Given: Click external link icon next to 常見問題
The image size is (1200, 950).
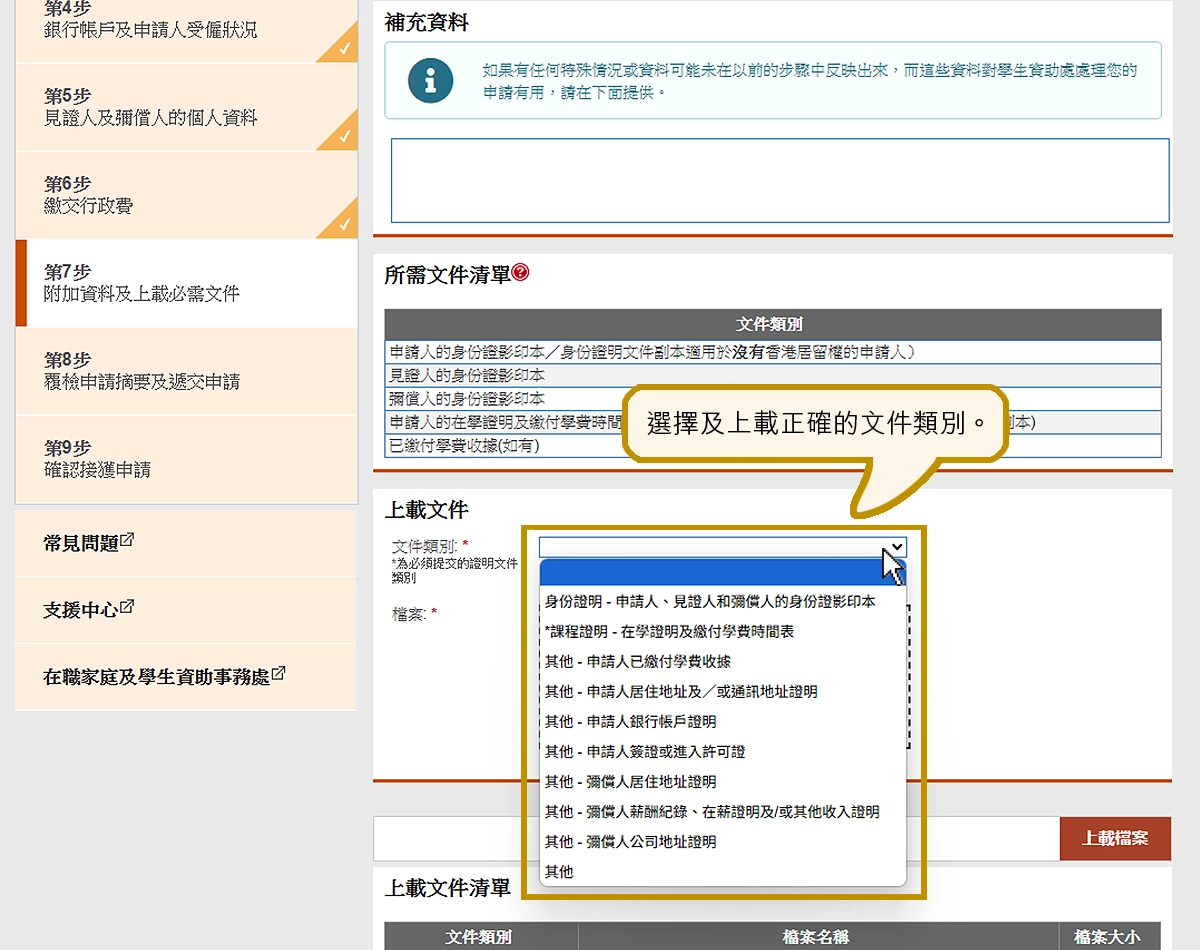Looking at the screenshot, I should click(127, 540).
